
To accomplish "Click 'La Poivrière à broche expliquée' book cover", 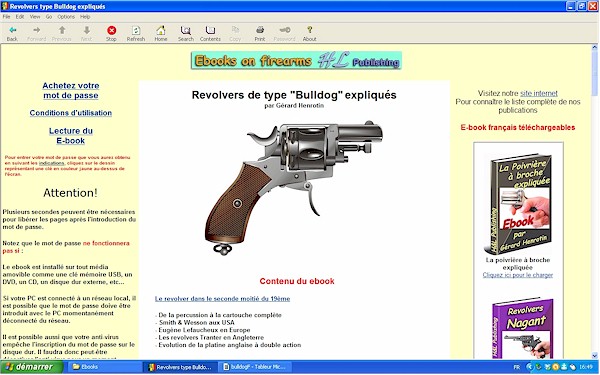I will click(x=518, y=204).
